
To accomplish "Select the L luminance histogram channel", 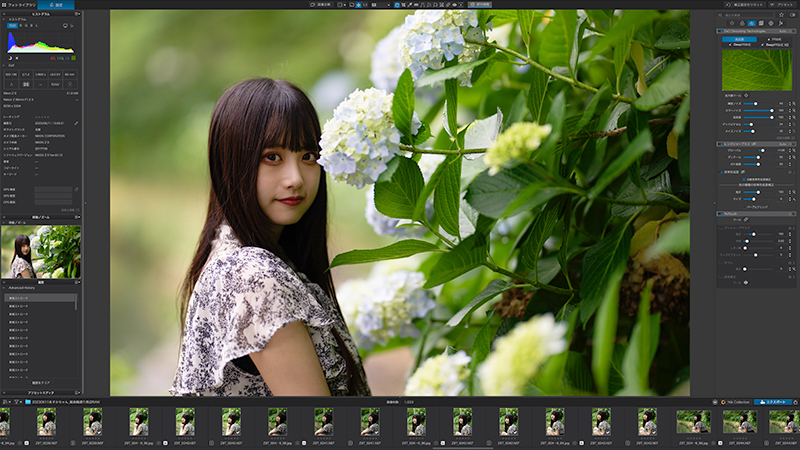I will 37,26.
